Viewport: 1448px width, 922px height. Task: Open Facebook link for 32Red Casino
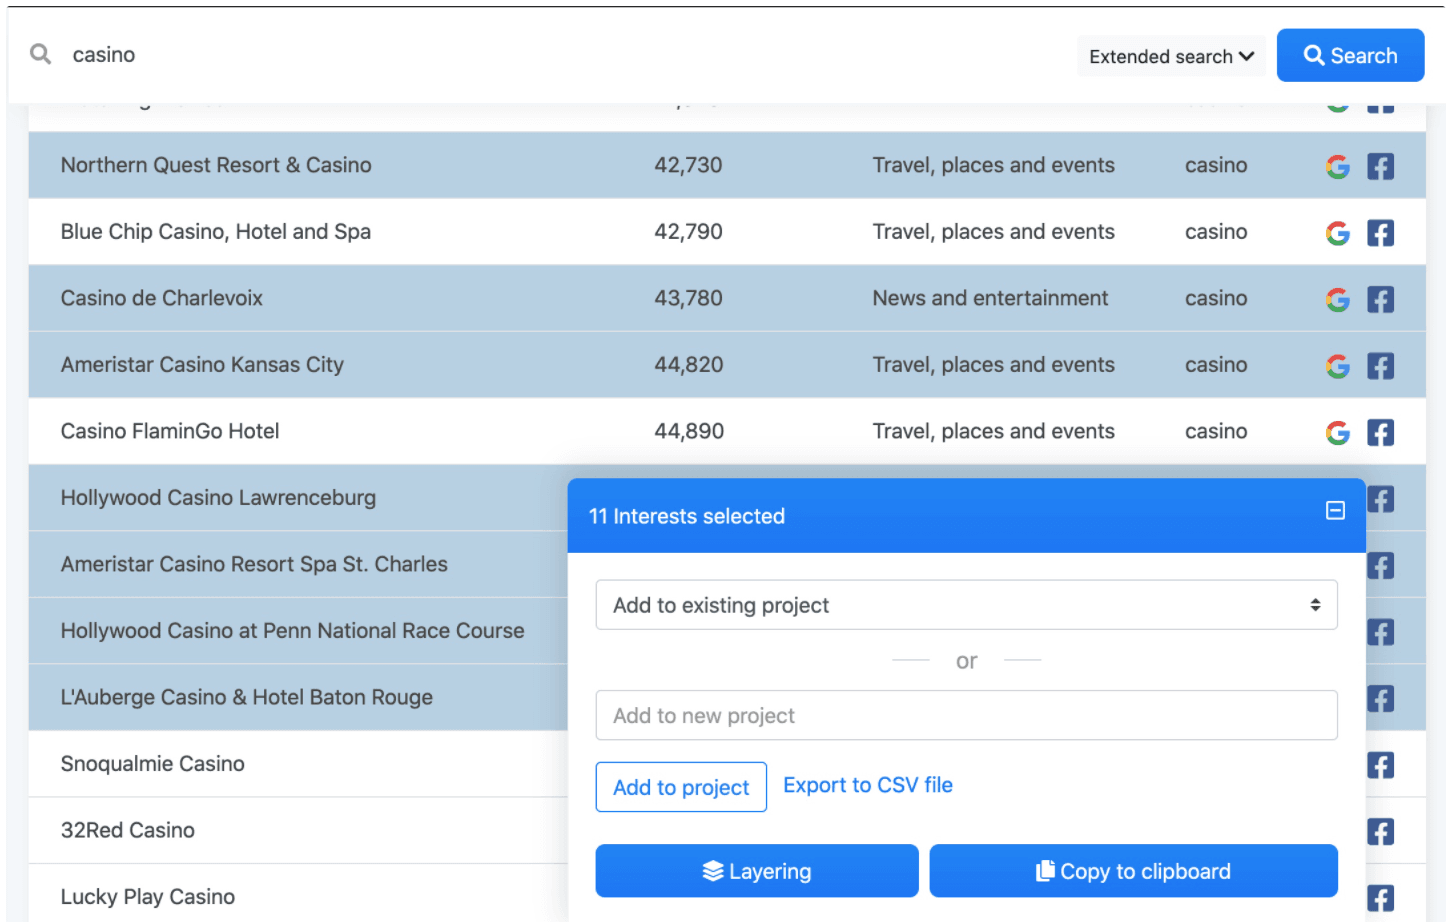pos(1381,831)
